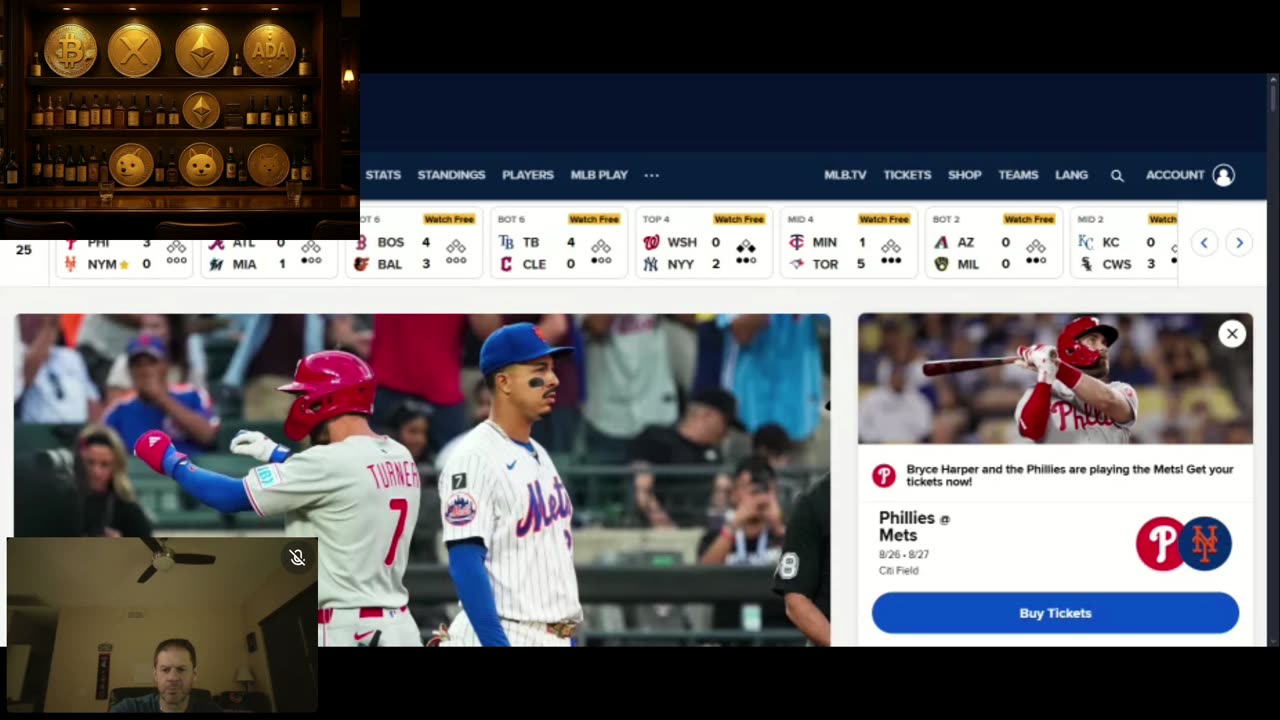Viewport: 1280px width, 720px height.
Task: Click the Mets NY logo in ticket card
Action: [1206, 544]
